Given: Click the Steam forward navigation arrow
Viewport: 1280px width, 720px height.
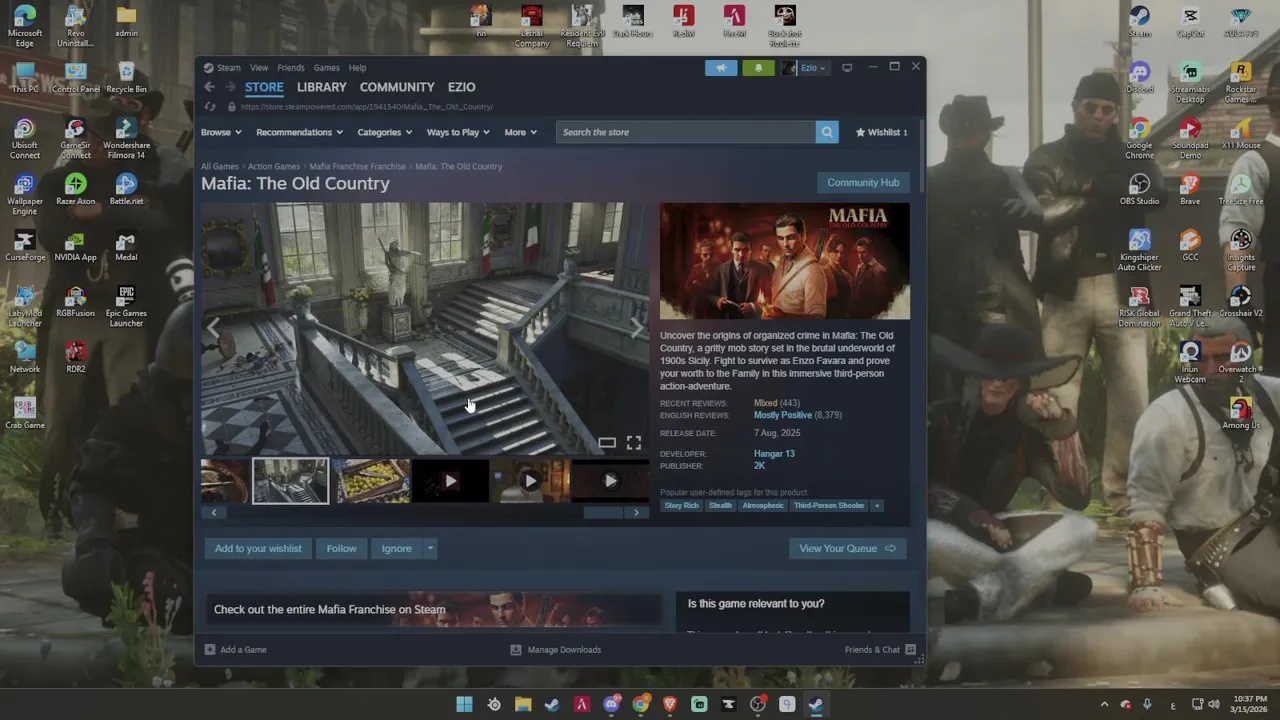Looking at the screenshot, I should pos(228,87).
